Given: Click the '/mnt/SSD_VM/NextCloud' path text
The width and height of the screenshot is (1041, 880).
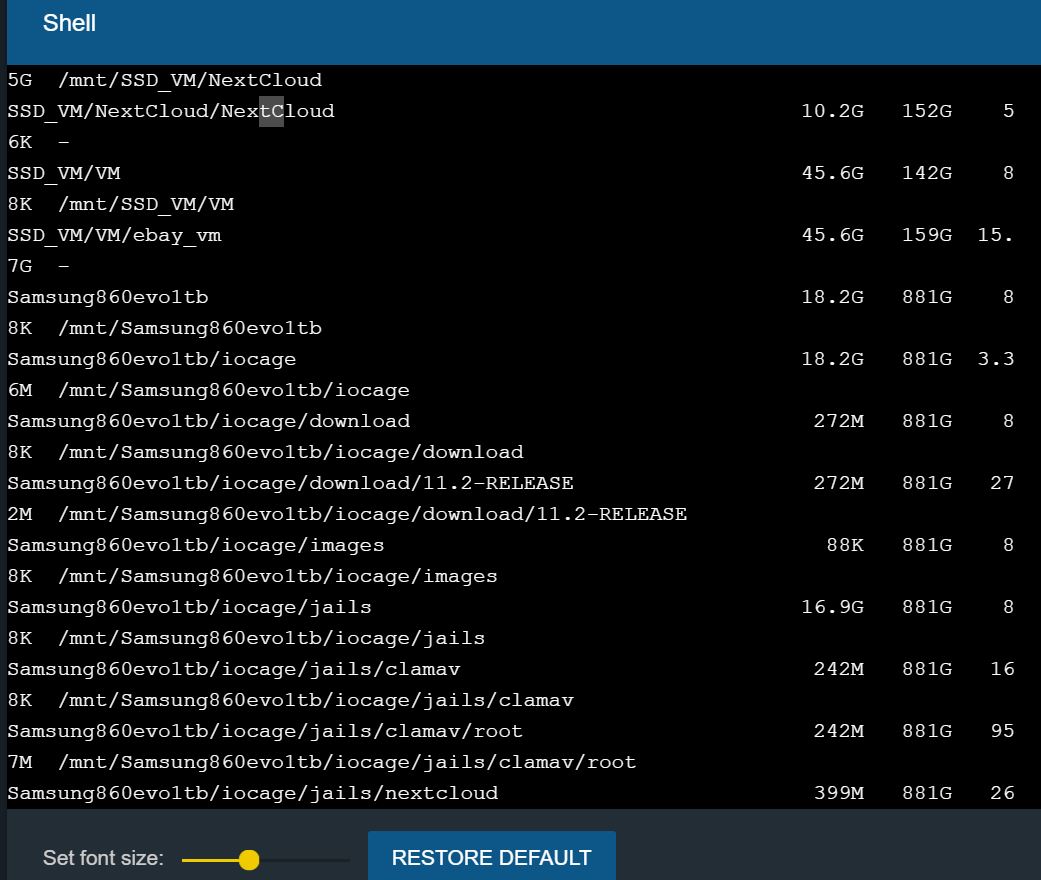Looking at the screenshot, I should pyautogui.click(x=190, y=80).
